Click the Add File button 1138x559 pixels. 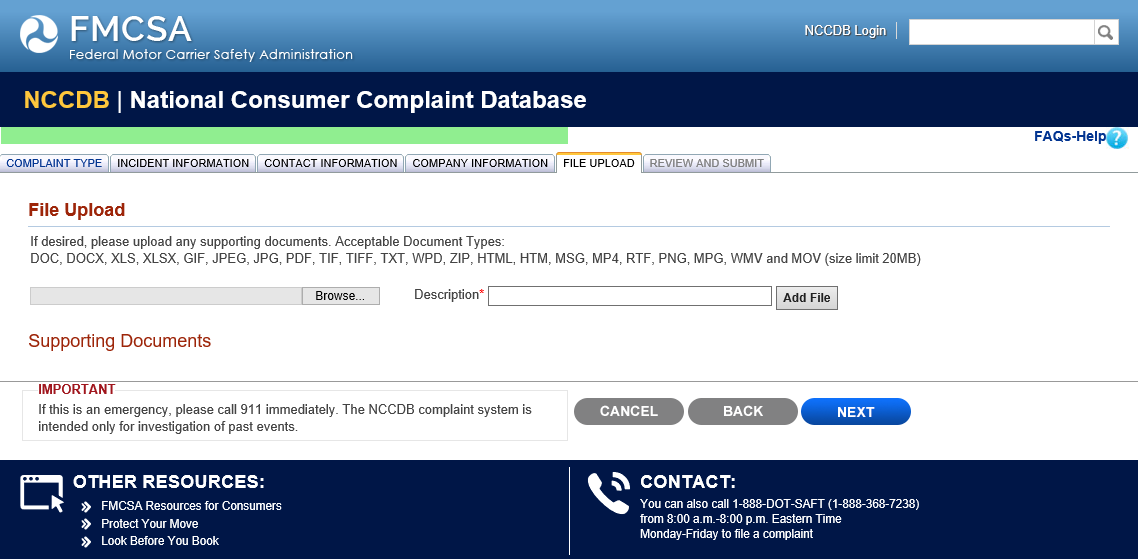click(x=806, y=298)
